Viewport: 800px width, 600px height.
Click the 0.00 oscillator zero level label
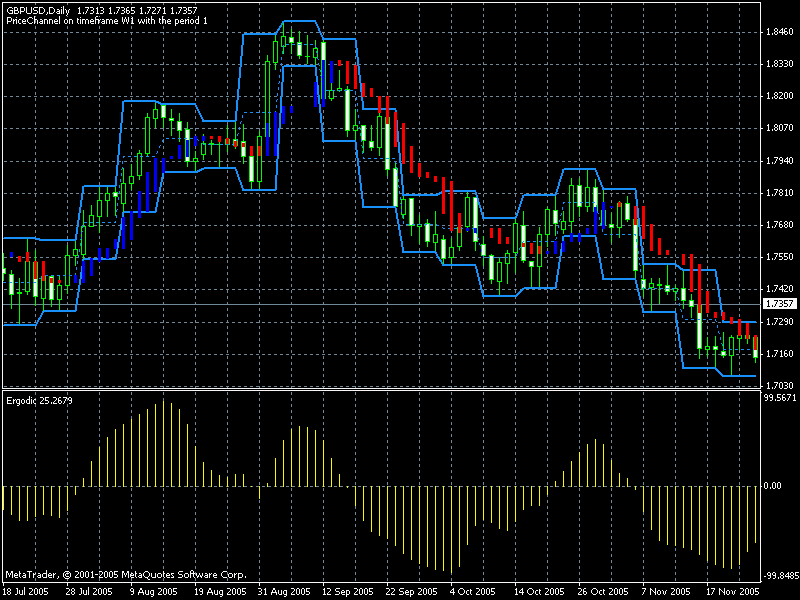[x=773, y=486]
